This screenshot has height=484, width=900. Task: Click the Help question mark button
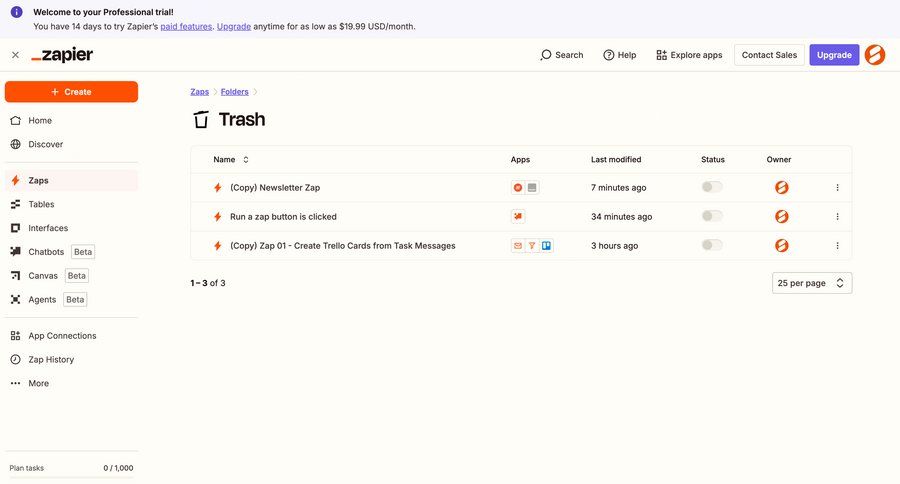(619, 55)
